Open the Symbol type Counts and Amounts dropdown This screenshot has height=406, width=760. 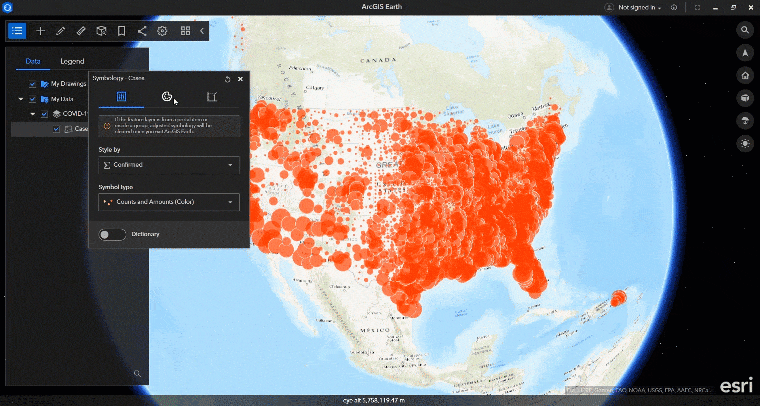coord(169,202)
